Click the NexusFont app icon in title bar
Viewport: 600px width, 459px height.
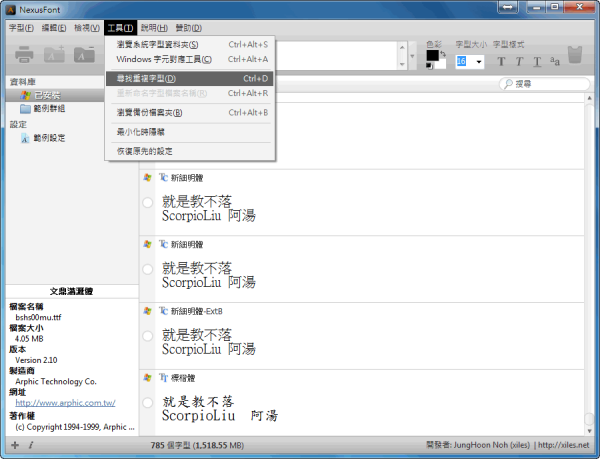(x=11, y=10)
